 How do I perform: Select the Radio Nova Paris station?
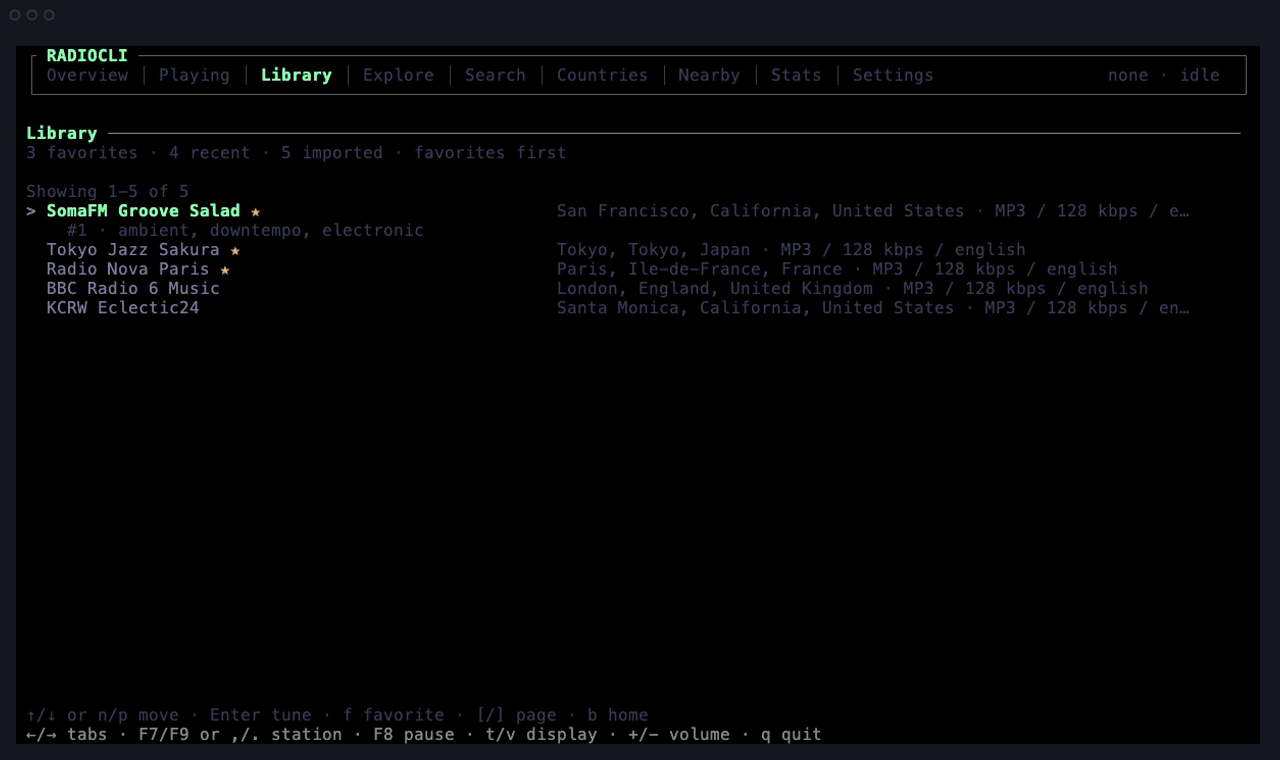(x=128, y=269)
